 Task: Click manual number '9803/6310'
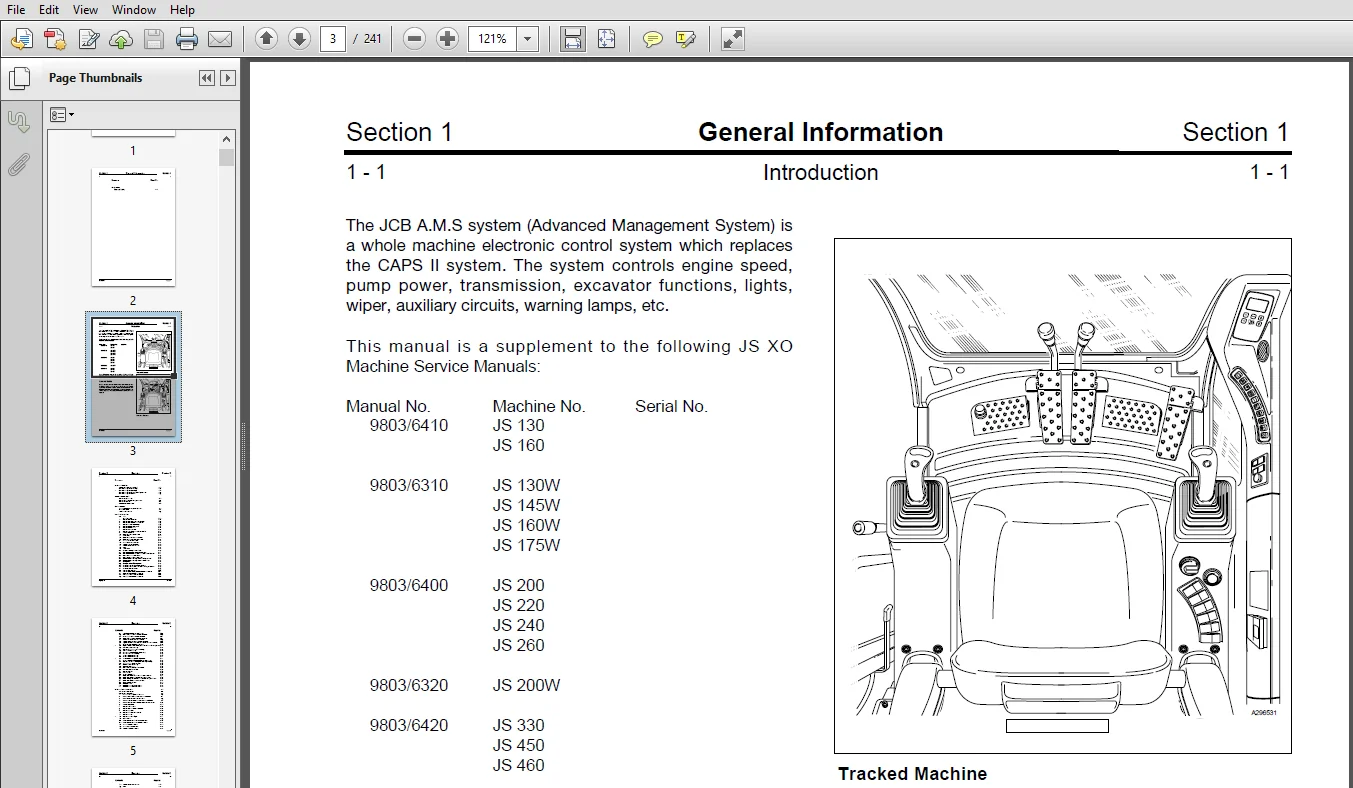coord(409,485)
